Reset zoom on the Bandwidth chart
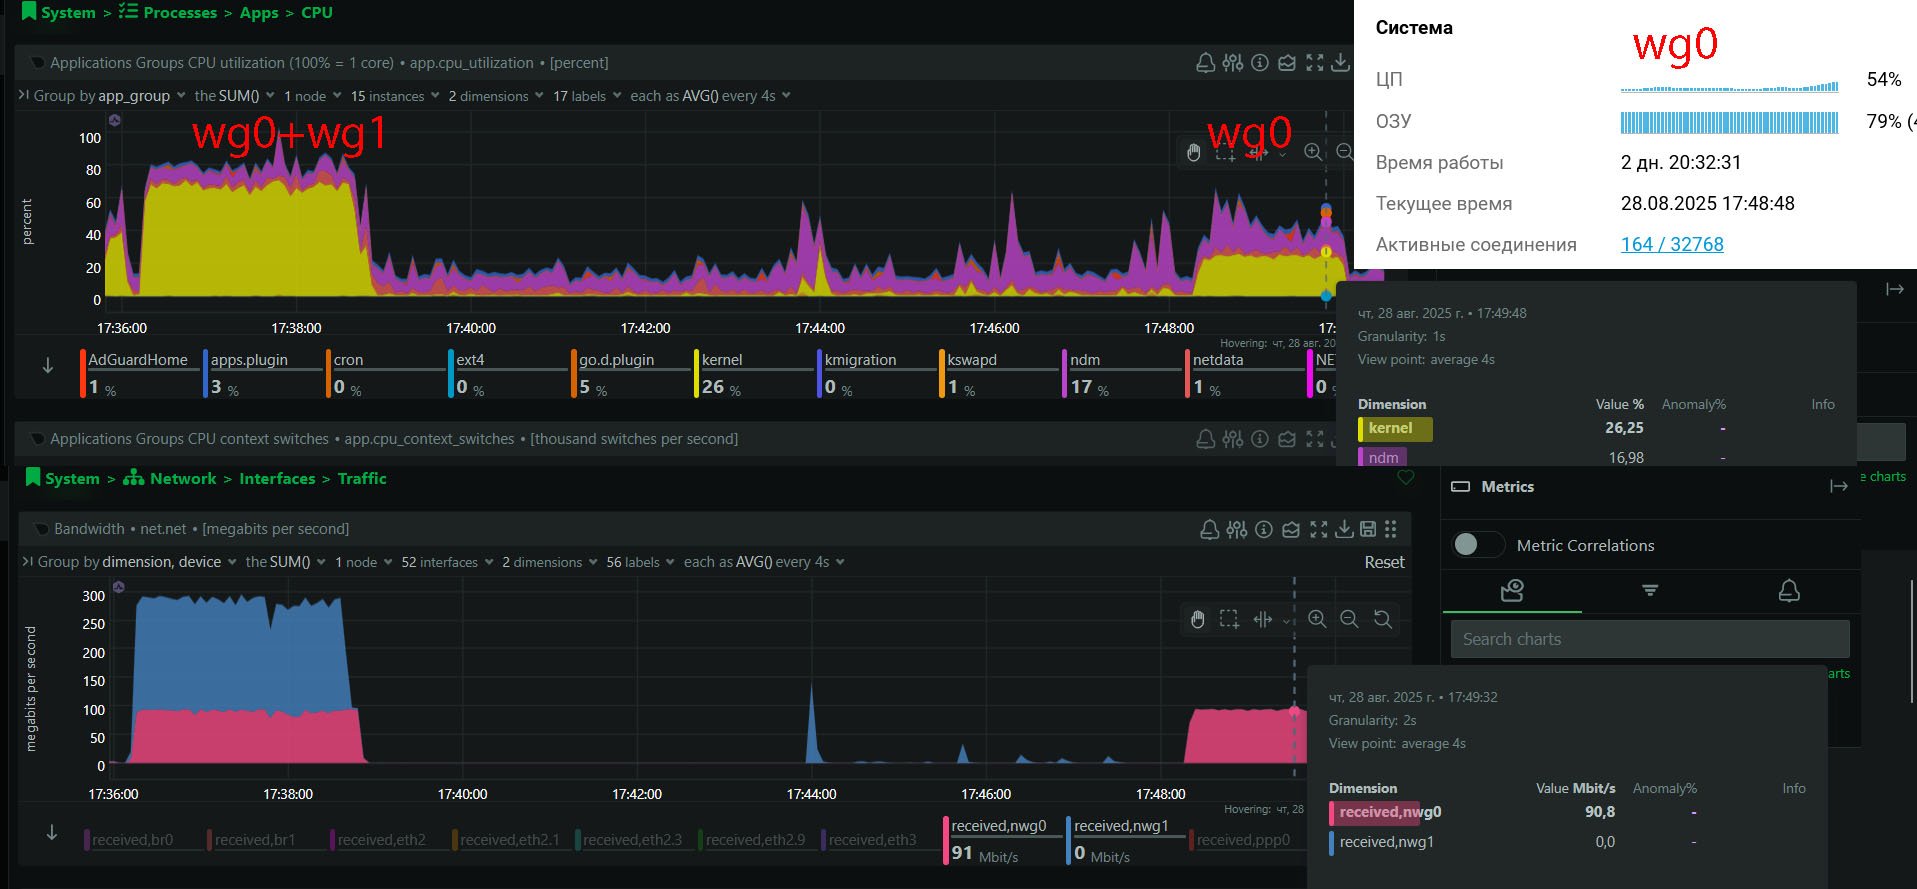 1383,619
